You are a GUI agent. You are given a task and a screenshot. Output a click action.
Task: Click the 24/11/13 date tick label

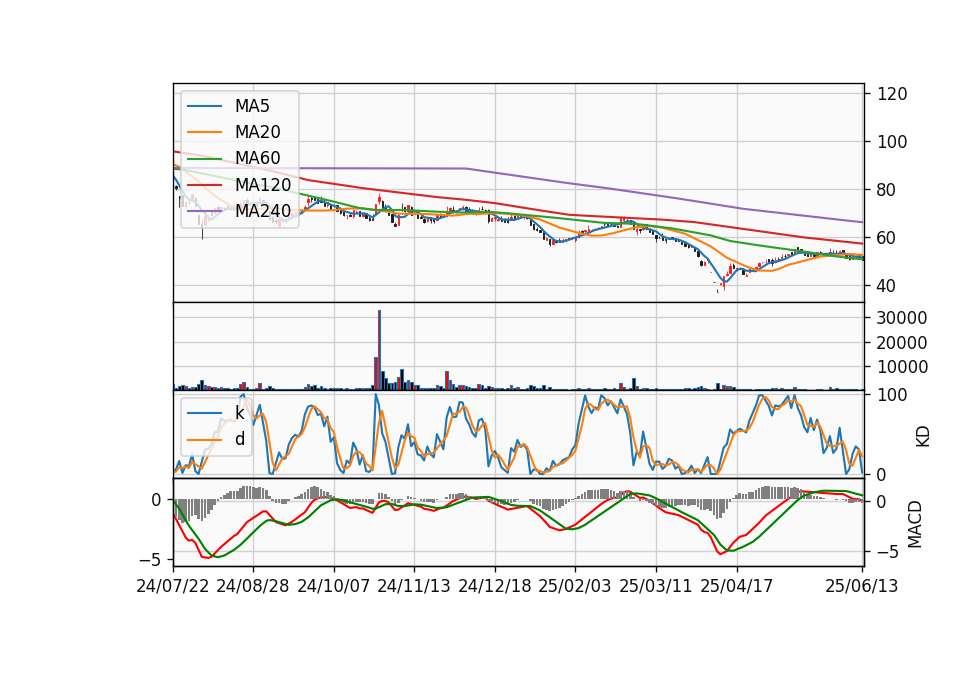click(414, 586)
